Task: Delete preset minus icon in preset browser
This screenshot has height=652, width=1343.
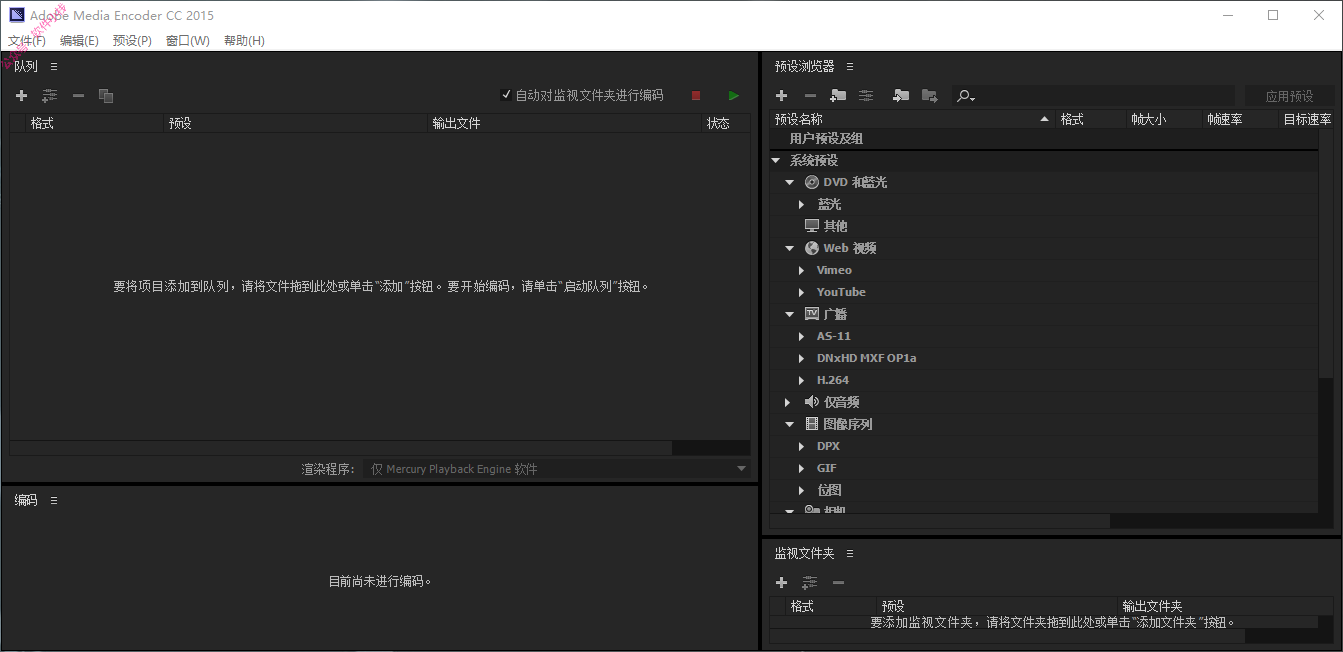Action: pos(810,96)
